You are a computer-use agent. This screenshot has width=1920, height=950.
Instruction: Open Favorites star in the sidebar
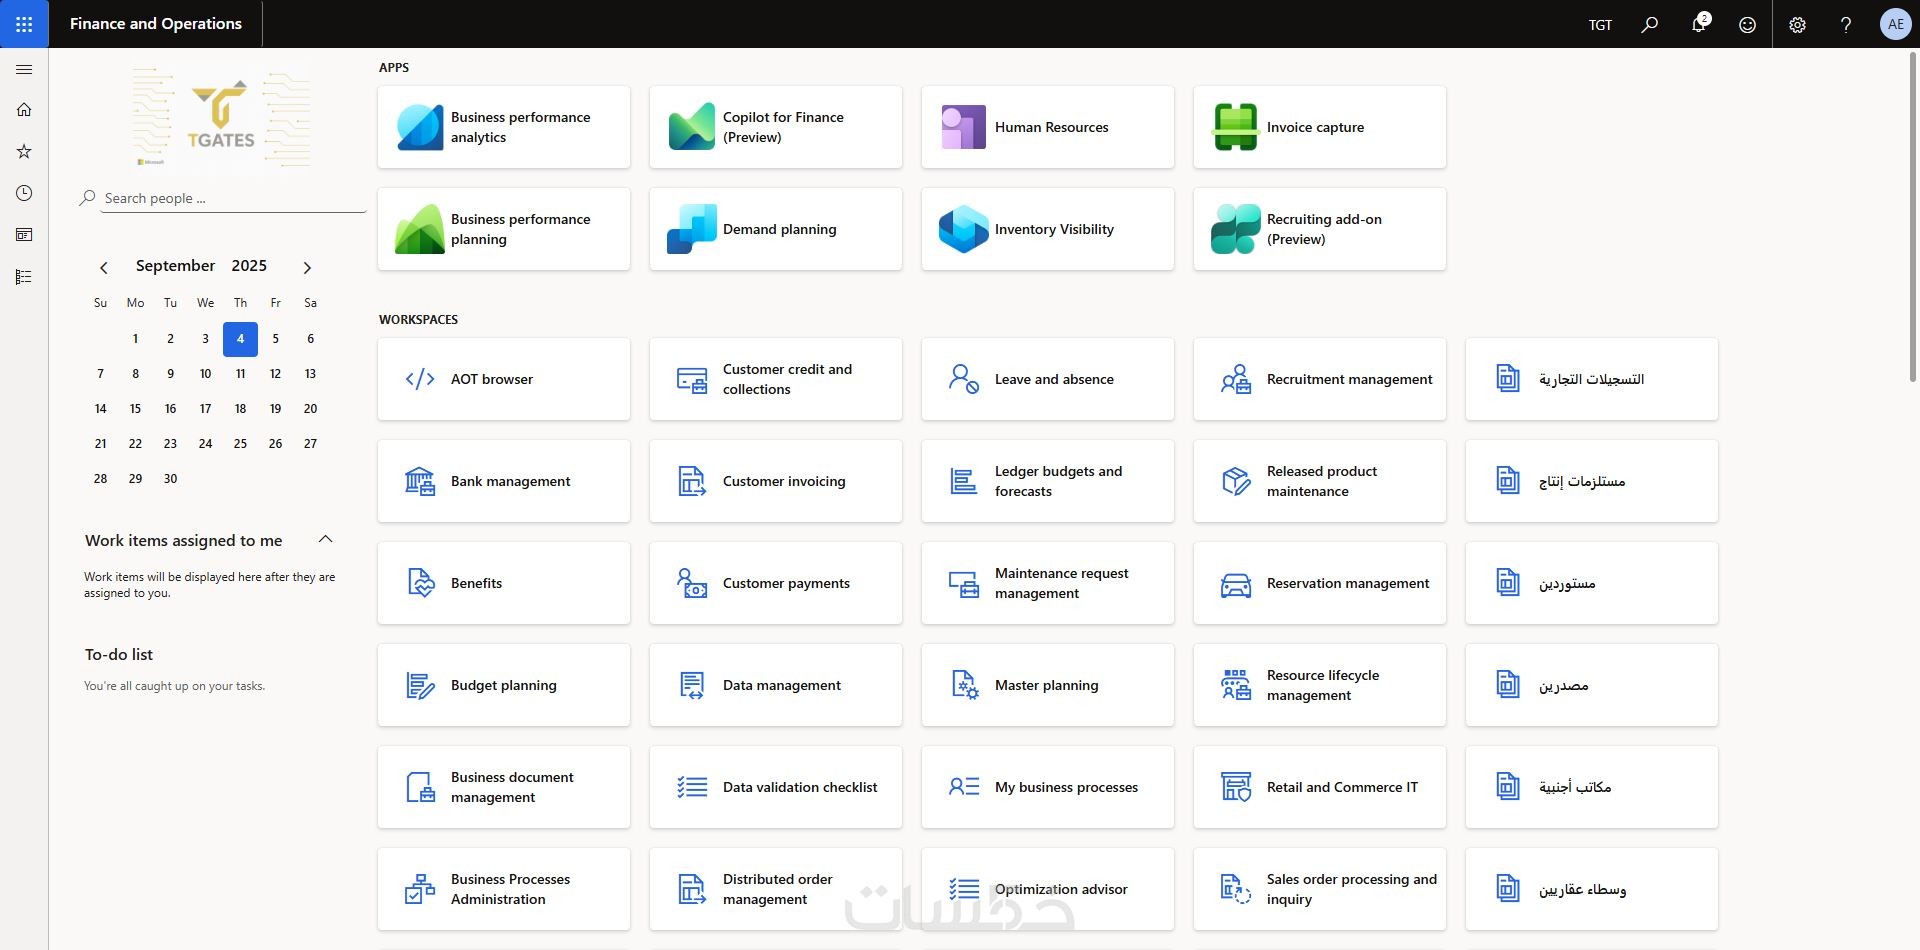[x=24, y=152]
